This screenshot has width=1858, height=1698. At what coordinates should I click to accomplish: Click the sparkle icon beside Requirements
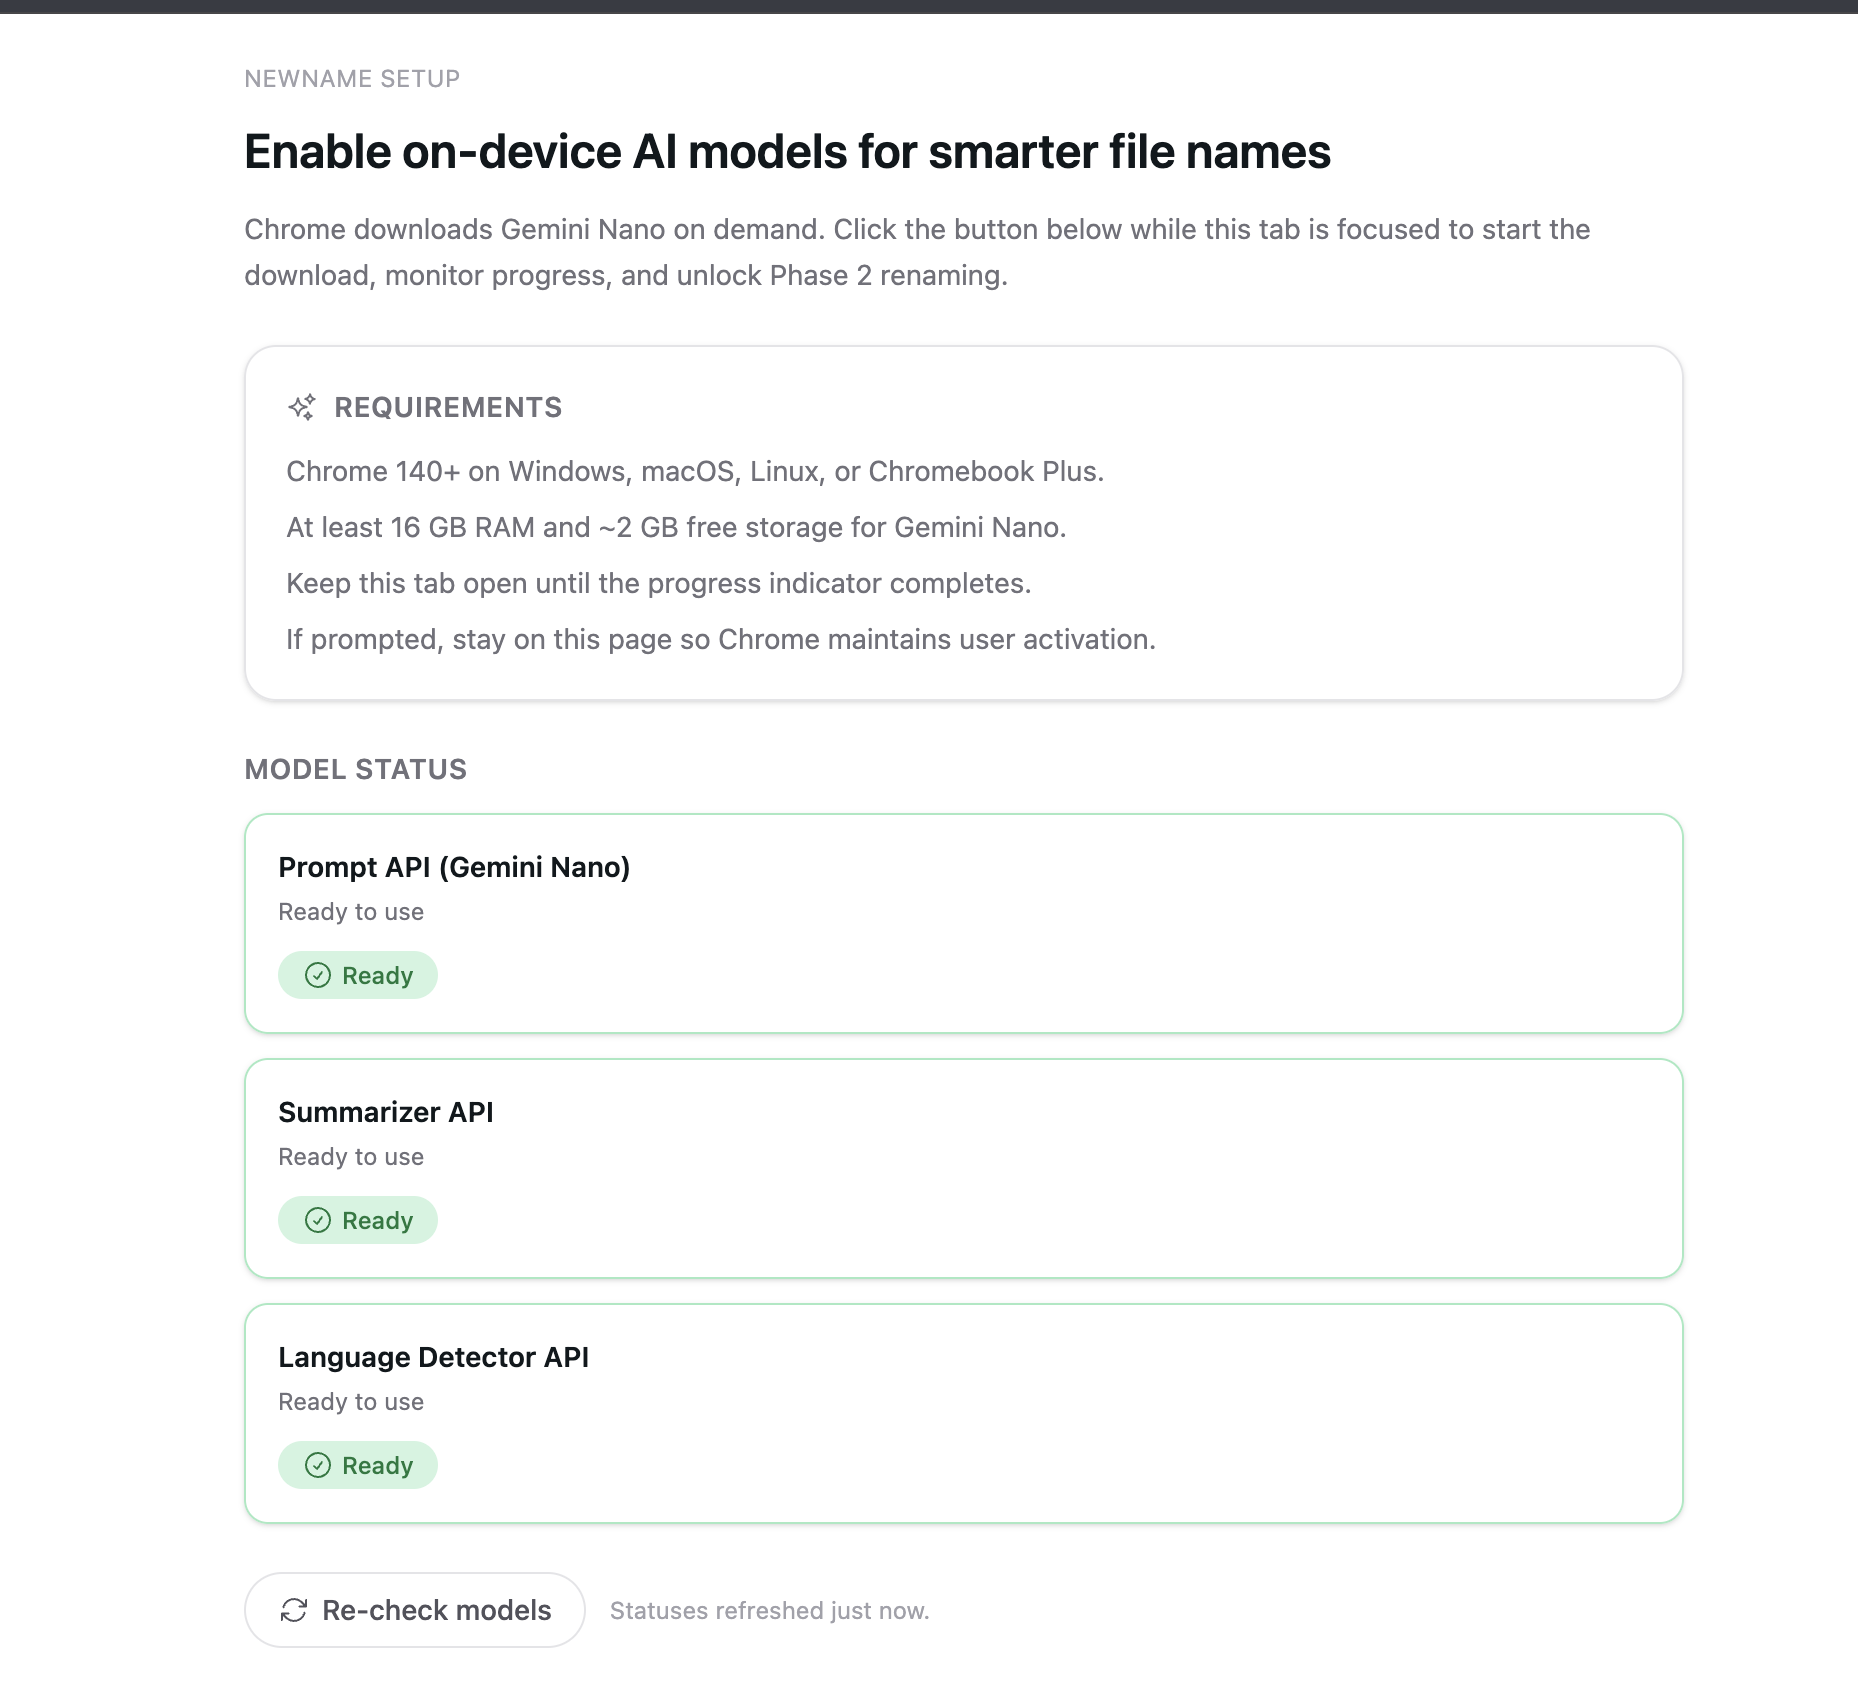[x=302, y=407]
